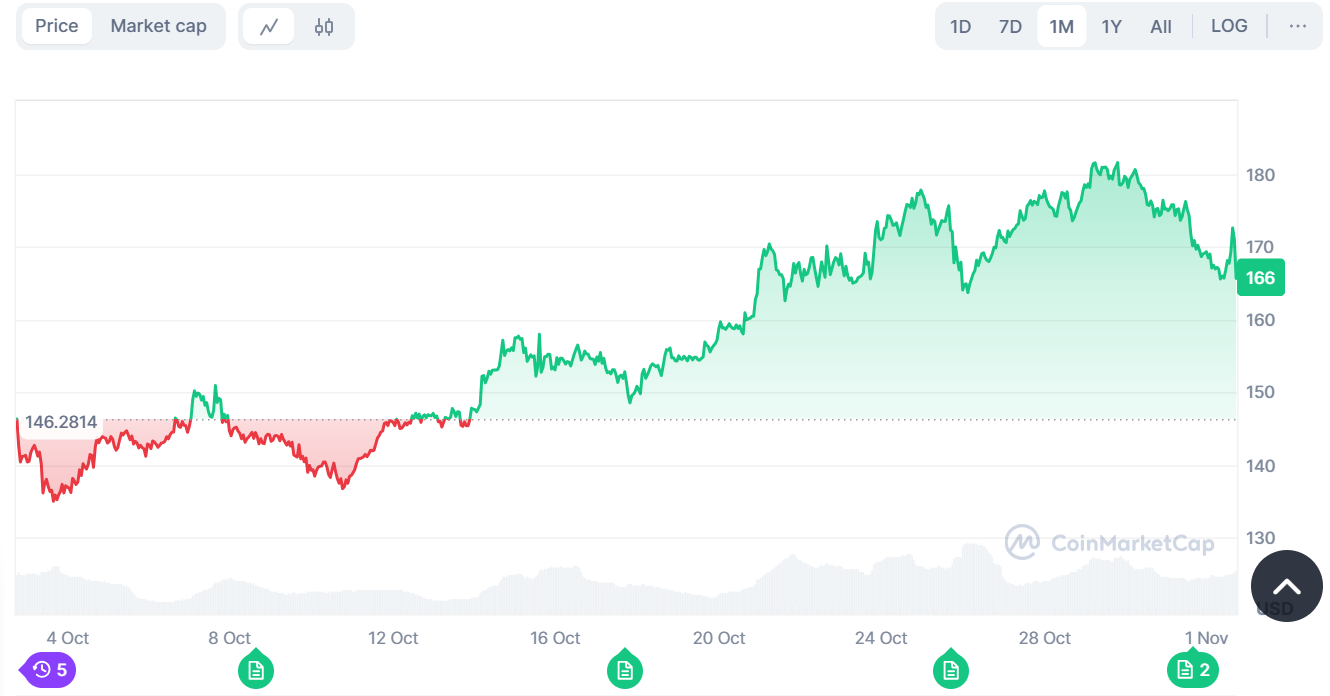Set chart range to 7D
This screenshot has width=1330, height=696.
pos(1010,27)
